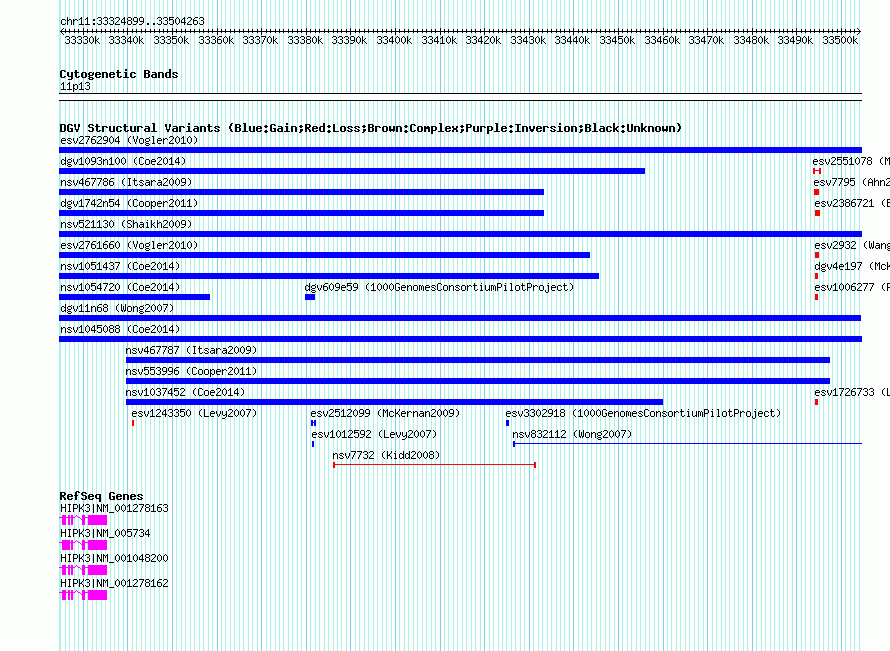Click the dgv609e59 small blue gain block
The height and width of the screenshot is (651, 890).
pyautogui.click(x=310, y=297)
